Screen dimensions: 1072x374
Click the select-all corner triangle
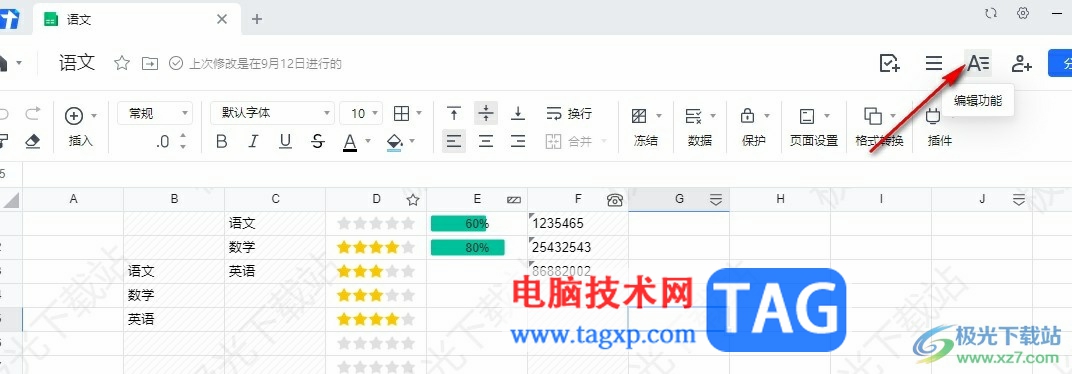coord(11,200)
